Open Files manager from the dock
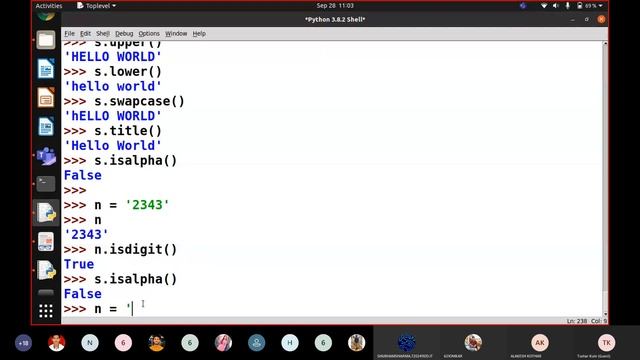Screen dimensions: 640x360 click(x=46, y=40)
